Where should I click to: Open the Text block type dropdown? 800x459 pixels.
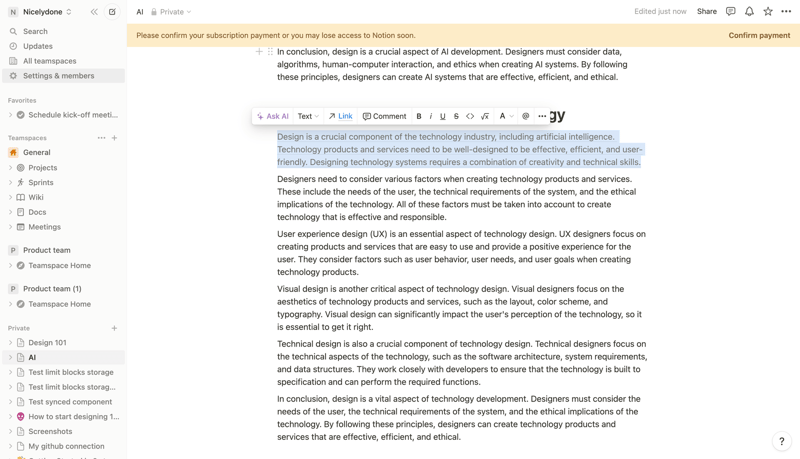pyautogui.click(x=308, y=116)
